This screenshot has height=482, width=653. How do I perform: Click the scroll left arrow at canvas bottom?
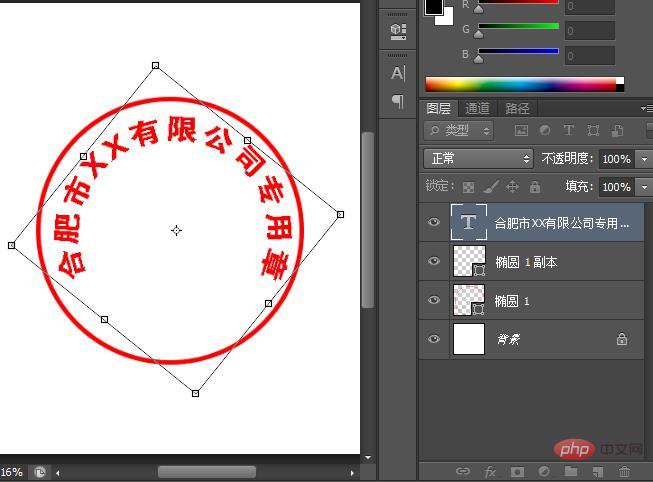(58, 473)
